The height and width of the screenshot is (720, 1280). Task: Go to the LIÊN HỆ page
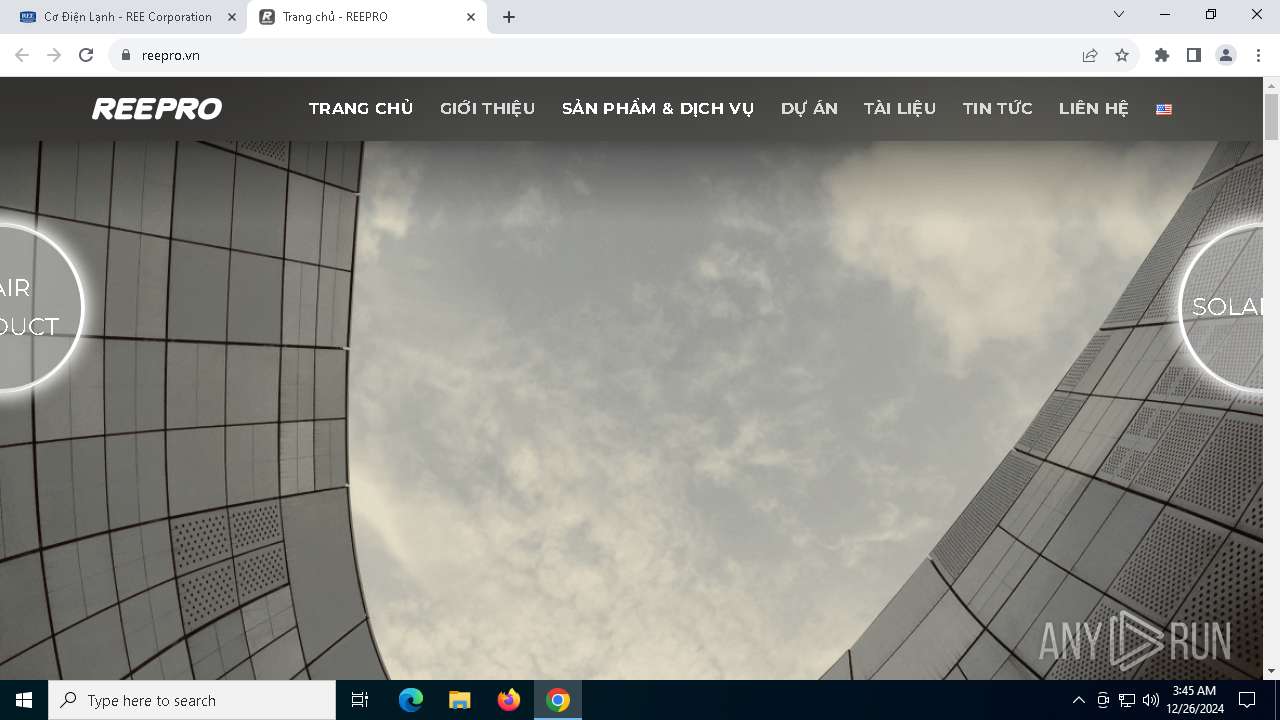1093,109
